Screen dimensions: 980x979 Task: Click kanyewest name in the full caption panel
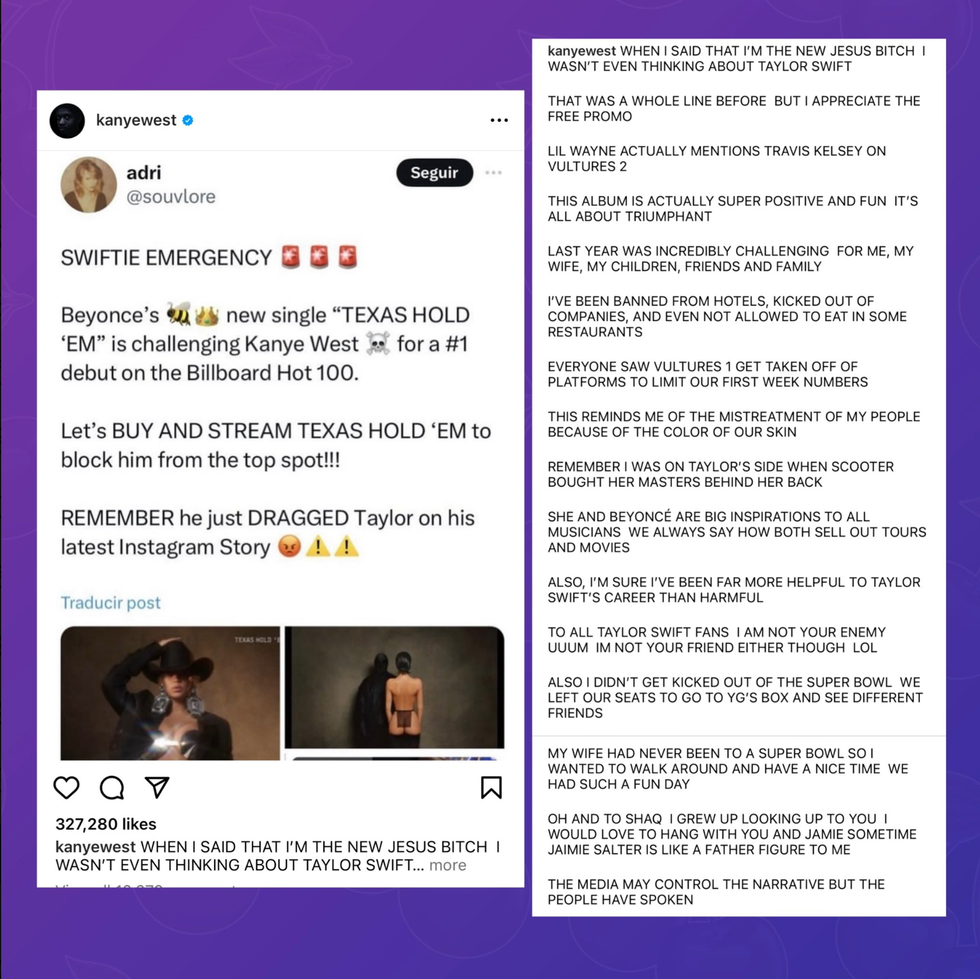coord(582,51)
